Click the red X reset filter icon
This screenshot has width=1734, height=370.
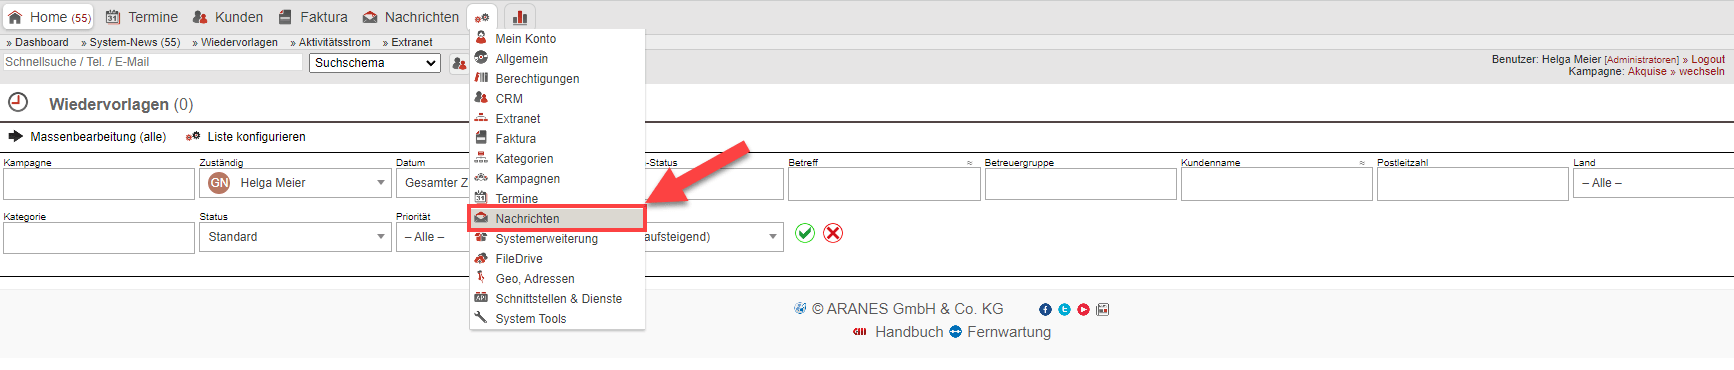(833, 233)
